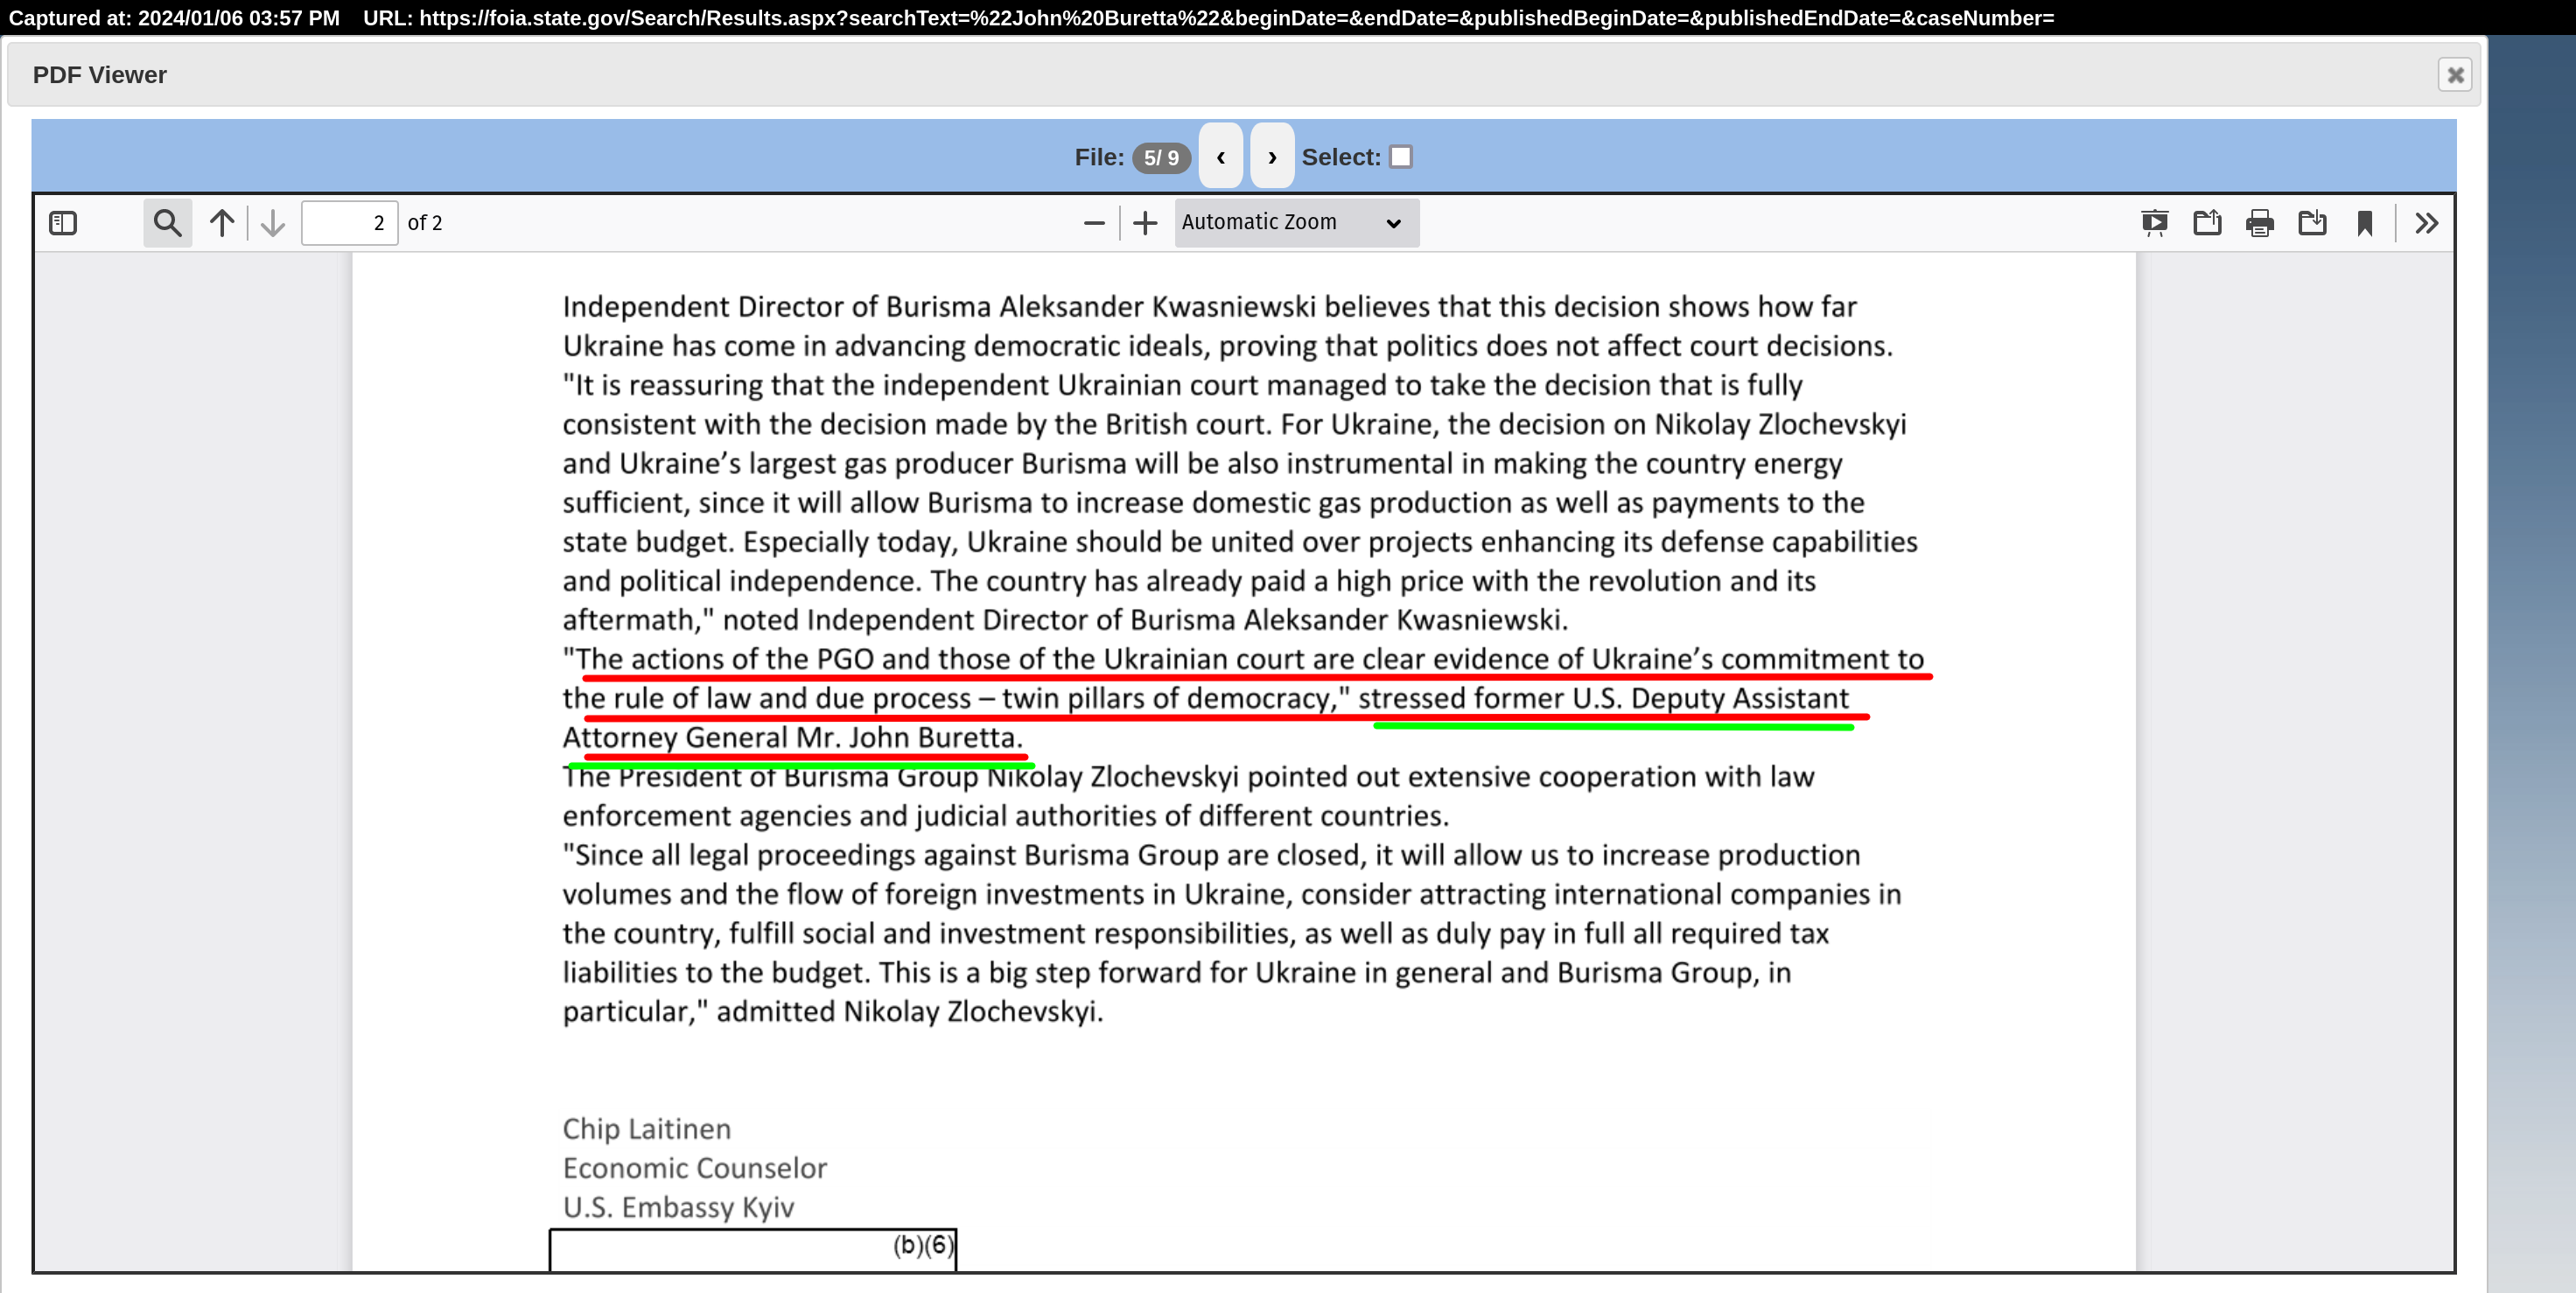Screen dimensions: 2576x1293
Task: Show previous file with left chevron
Action: click(x=1221, y=156)
